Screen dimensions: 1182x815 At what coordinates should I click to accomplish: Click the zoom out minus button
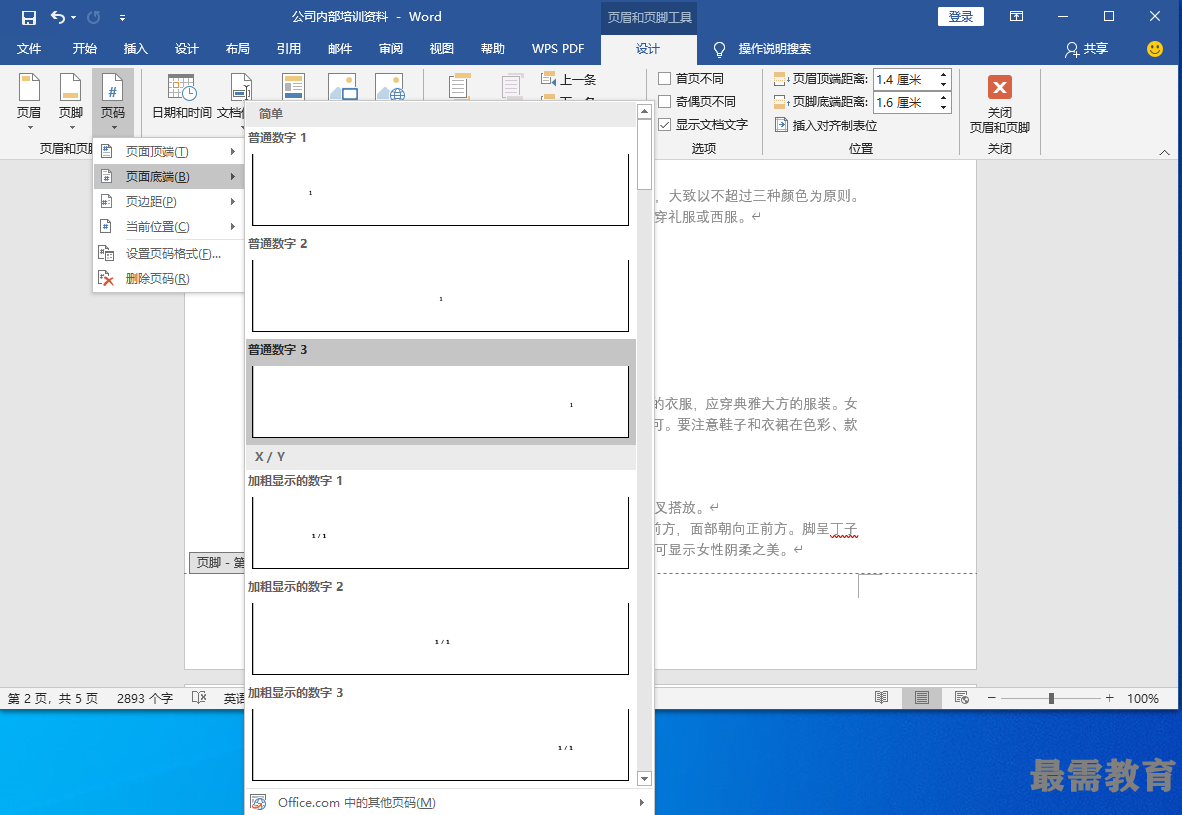[992, 699]
